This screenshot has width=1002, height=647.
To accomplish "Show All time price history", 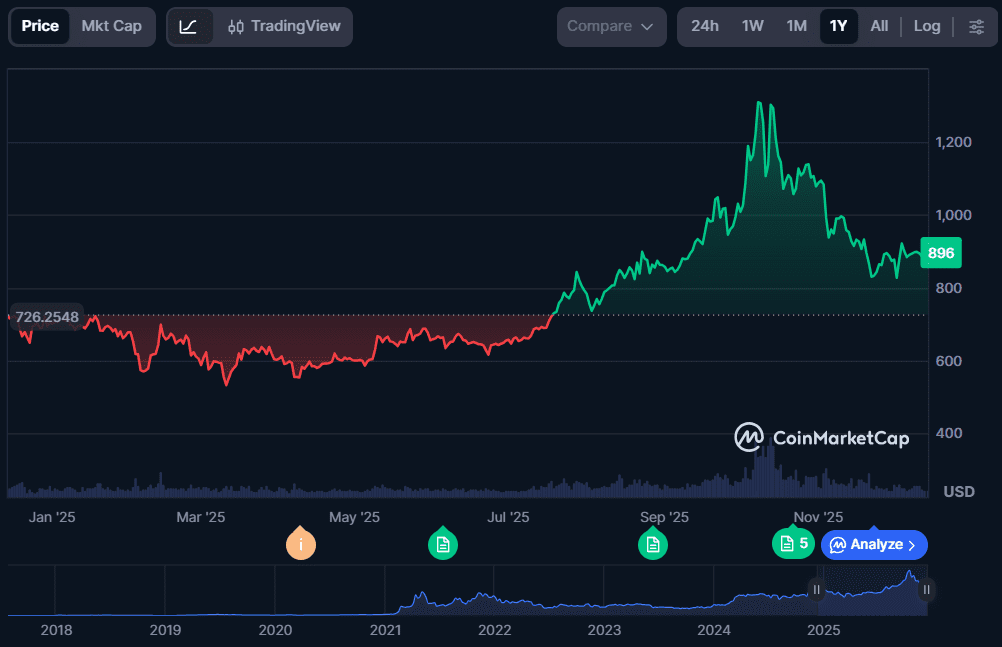I will [878, 26].
